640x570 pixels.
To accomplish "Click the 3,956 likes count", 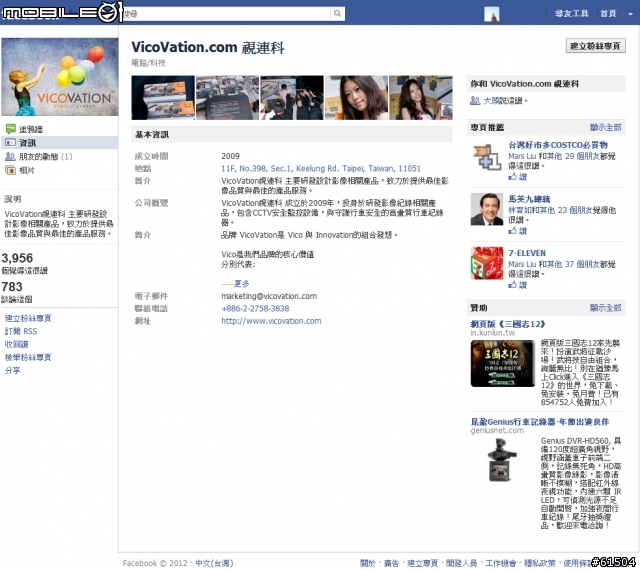I will [17, 258].
